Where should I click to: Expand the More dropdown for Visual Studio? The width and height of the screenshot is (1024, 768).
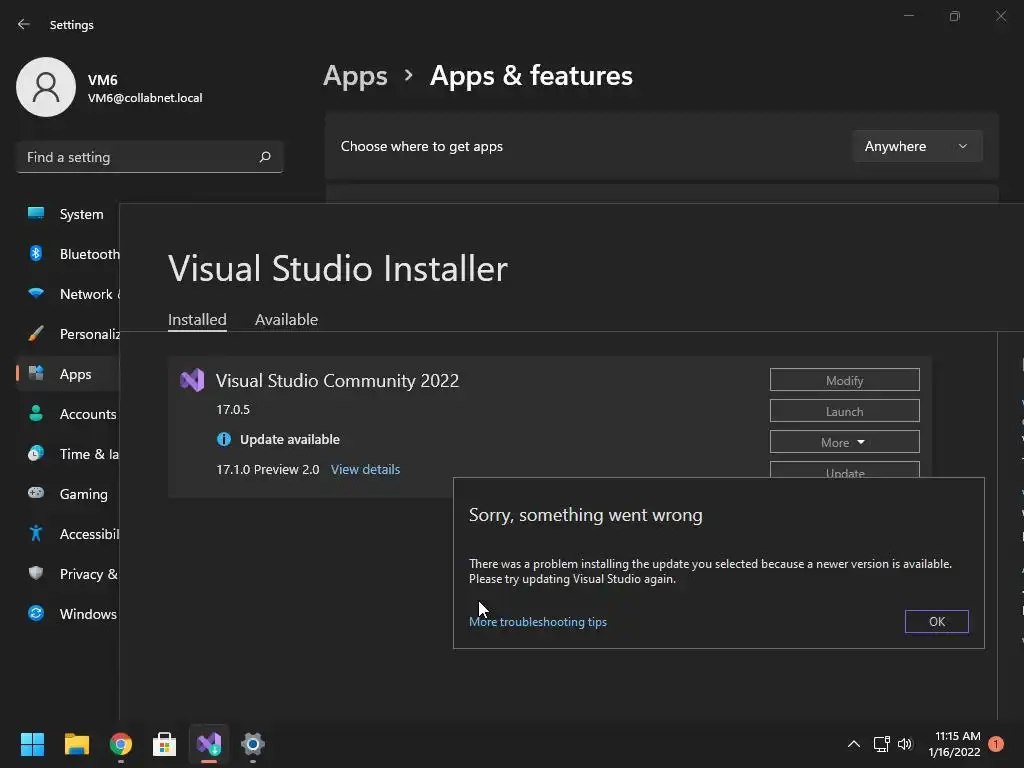click(x=844, y=442)
